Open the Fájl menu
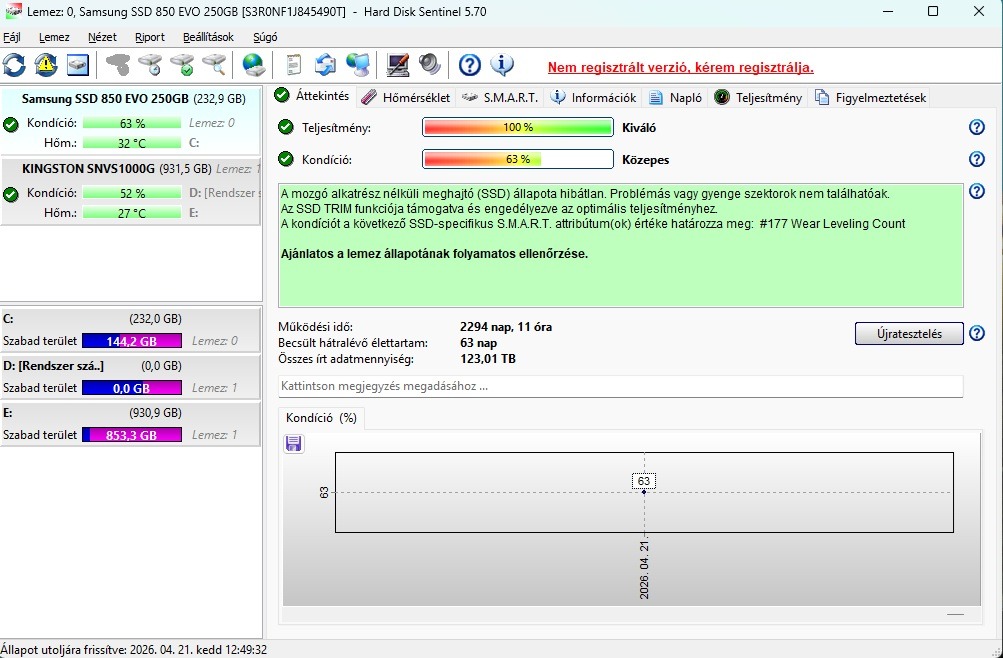The image size is (1003, 658). [12, 37]
